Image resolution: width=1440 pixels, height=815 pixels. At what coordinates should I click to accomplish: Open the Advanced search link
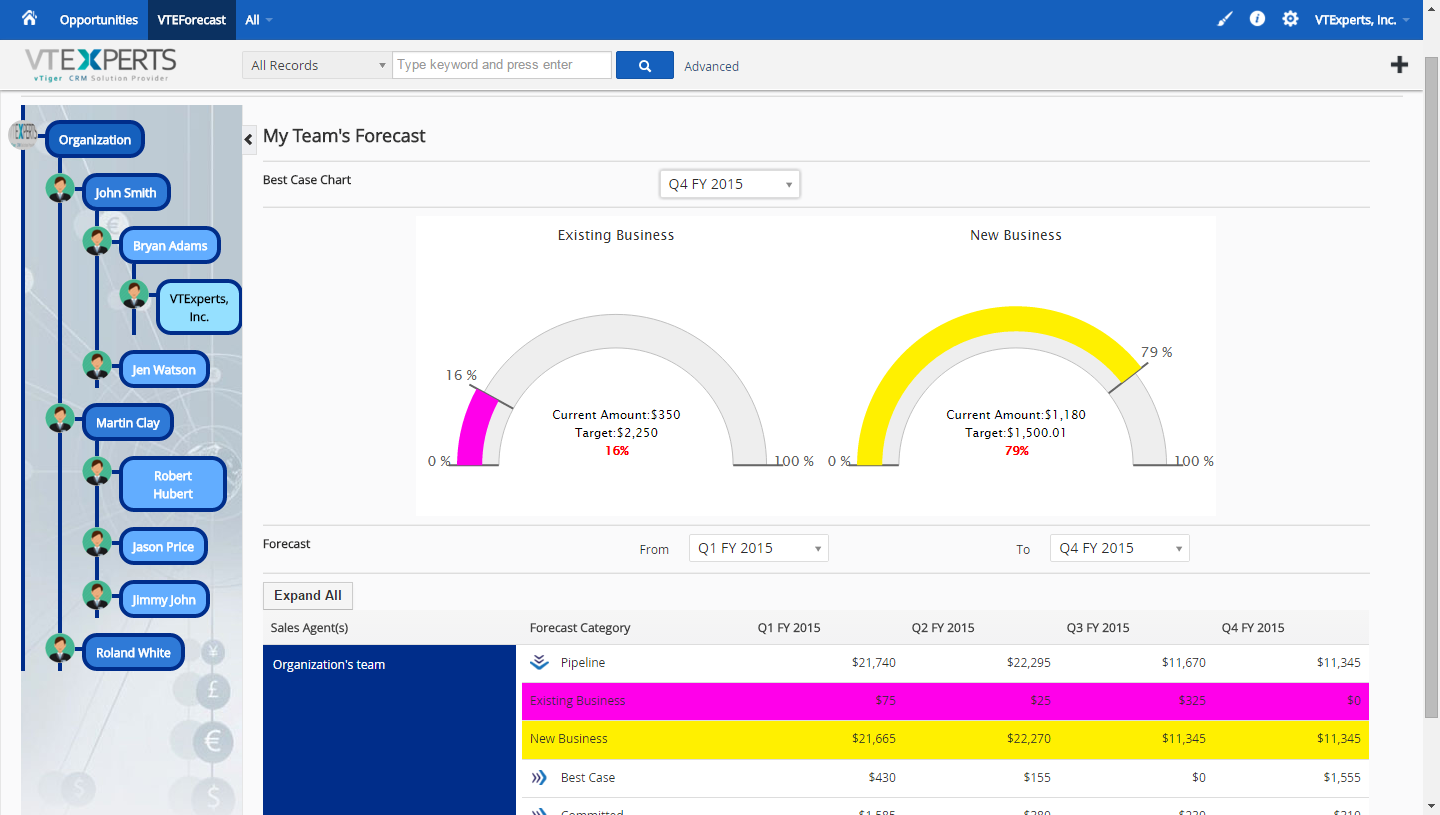712,66
